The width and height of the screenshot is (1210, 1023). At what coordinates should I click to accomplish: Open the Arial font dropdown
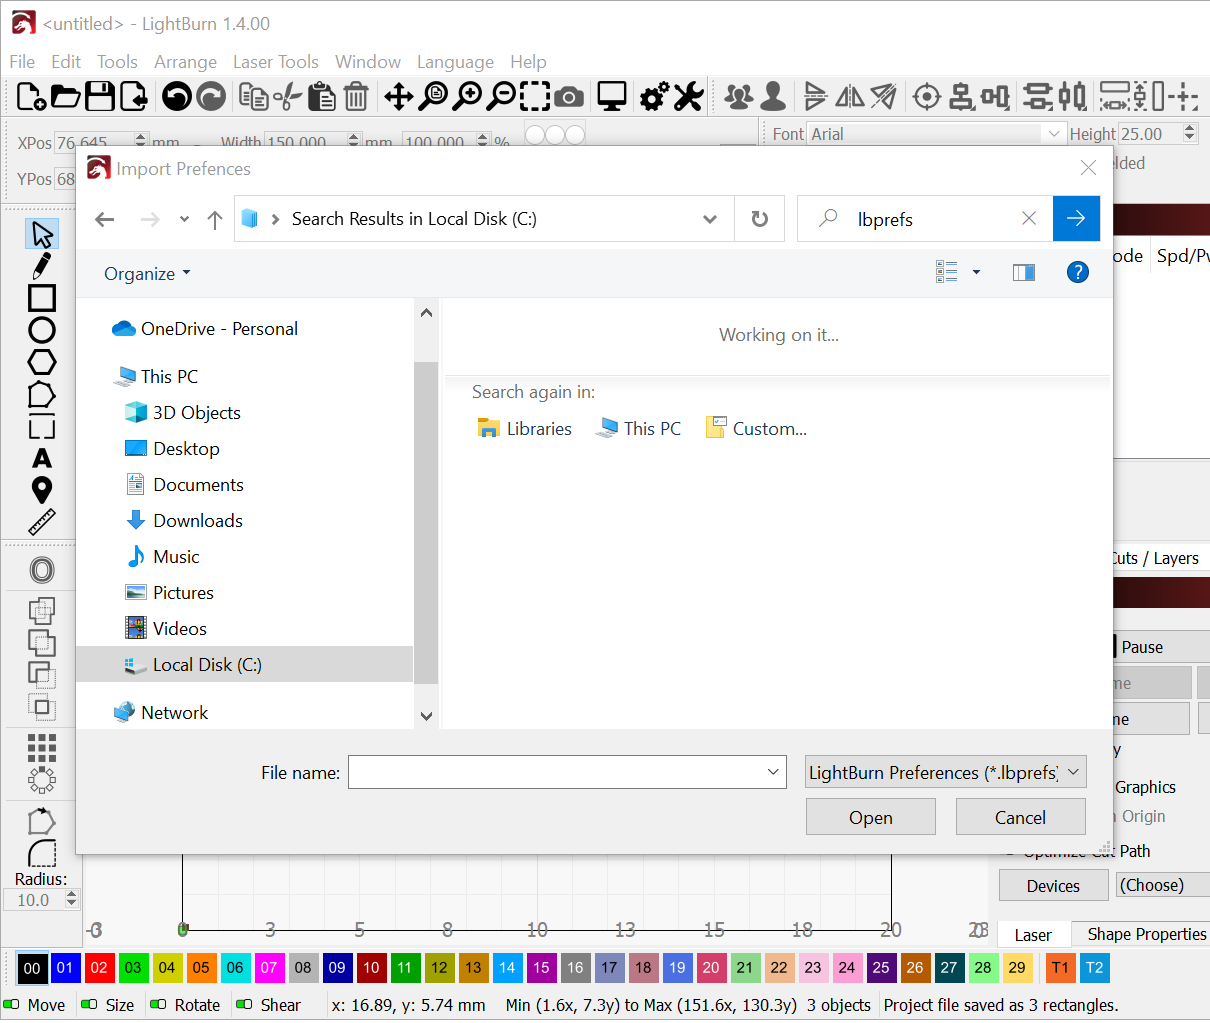tap(1053, 134)
